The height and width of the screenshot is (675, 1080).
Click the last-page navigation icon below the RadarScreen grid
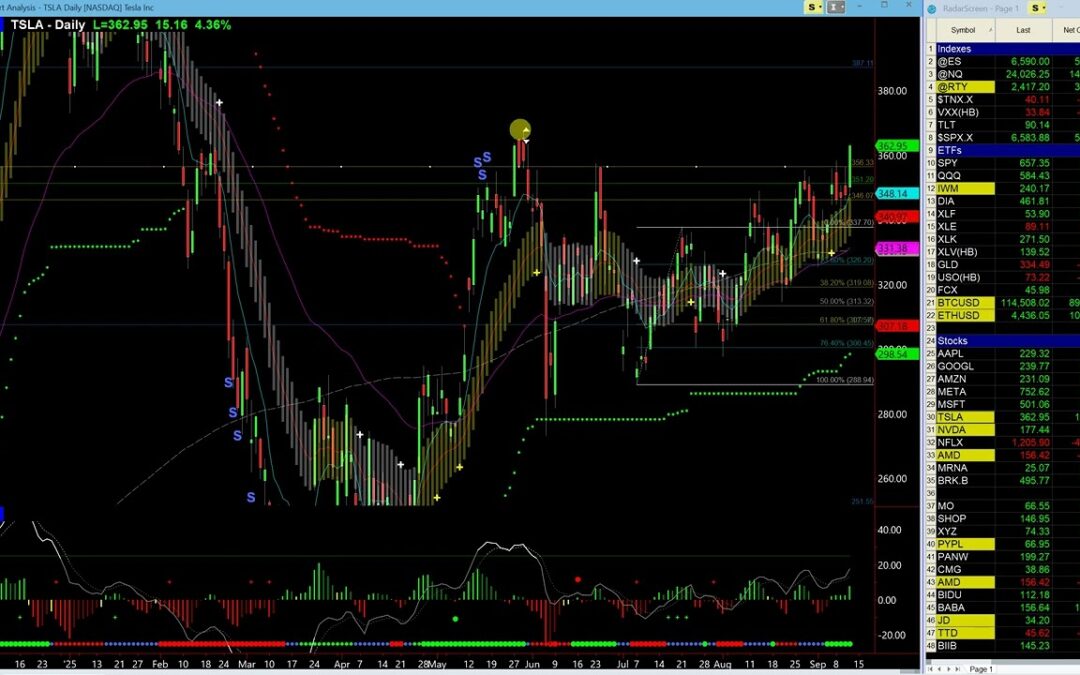pyautogui.click(x=957, y=668)
